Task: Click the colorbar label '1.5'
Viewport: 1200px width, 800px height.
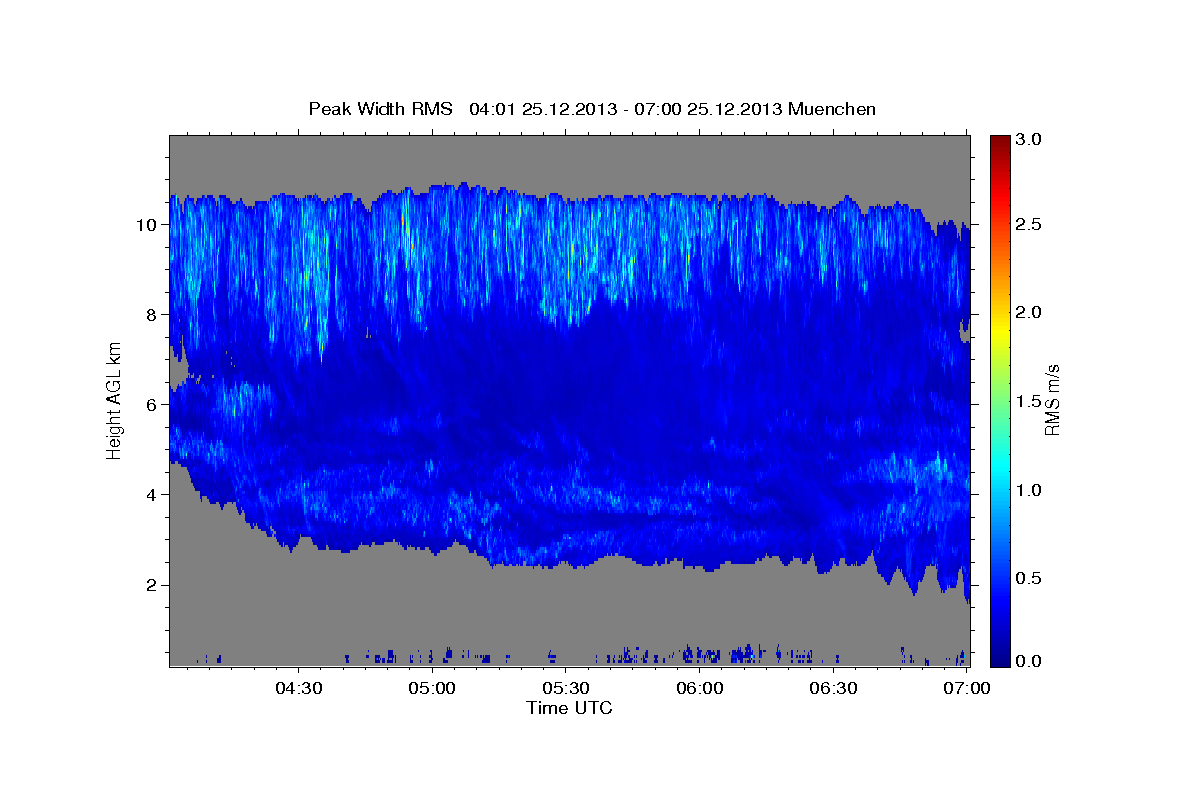Action: click(1029, 401)
